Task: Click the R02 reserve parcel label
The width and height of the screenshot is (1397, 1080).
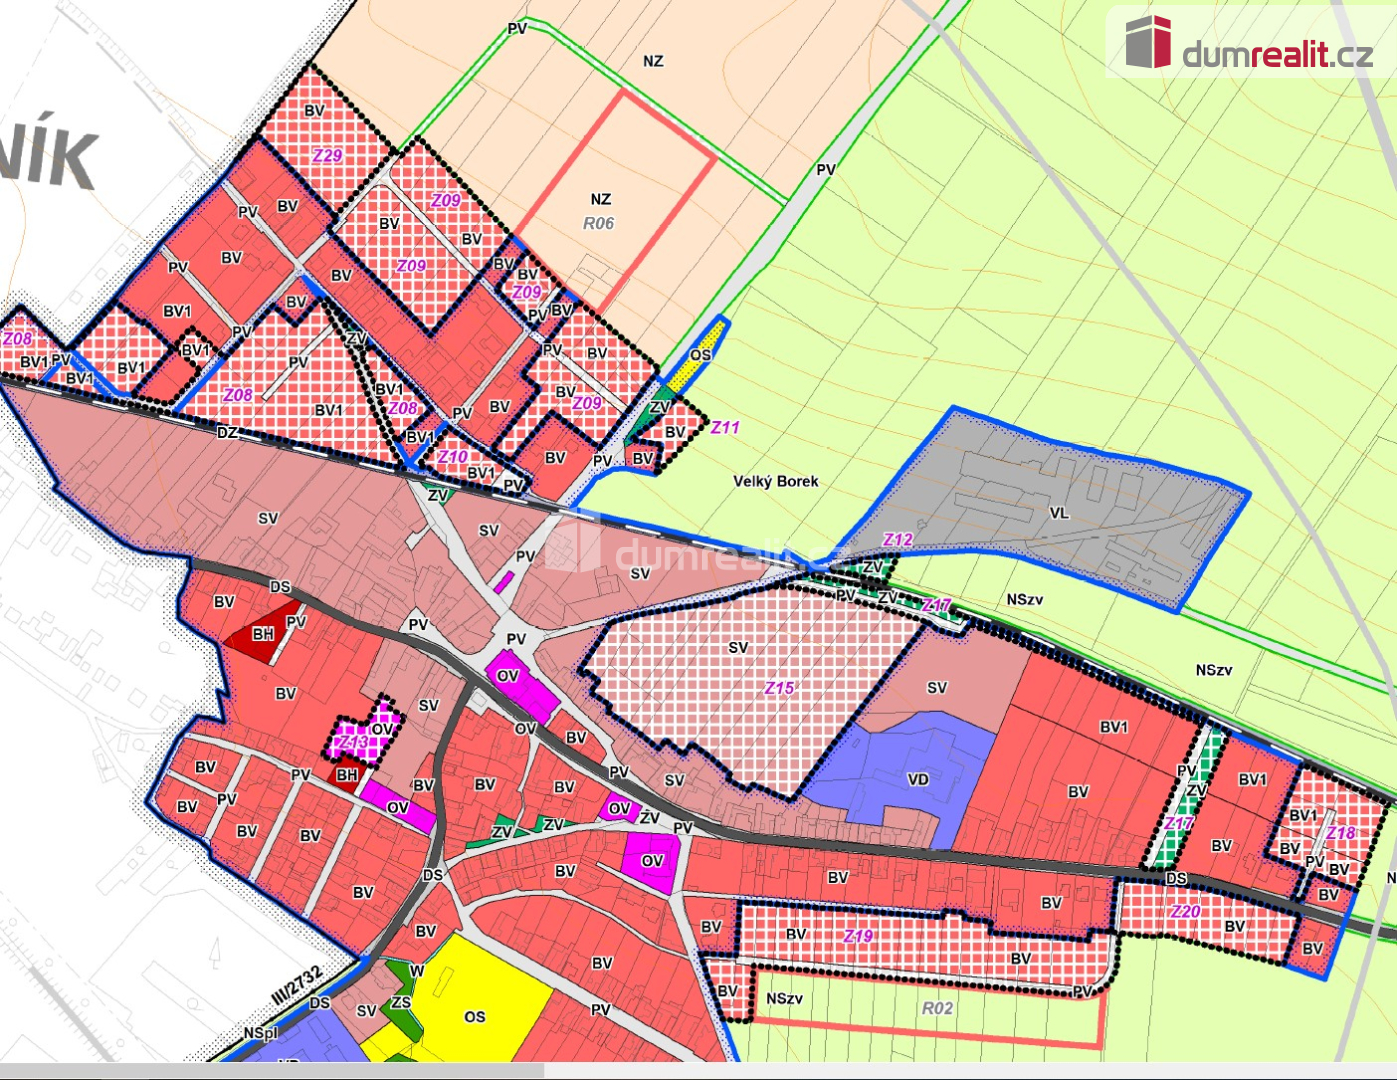Action: tap(937, 1008)
